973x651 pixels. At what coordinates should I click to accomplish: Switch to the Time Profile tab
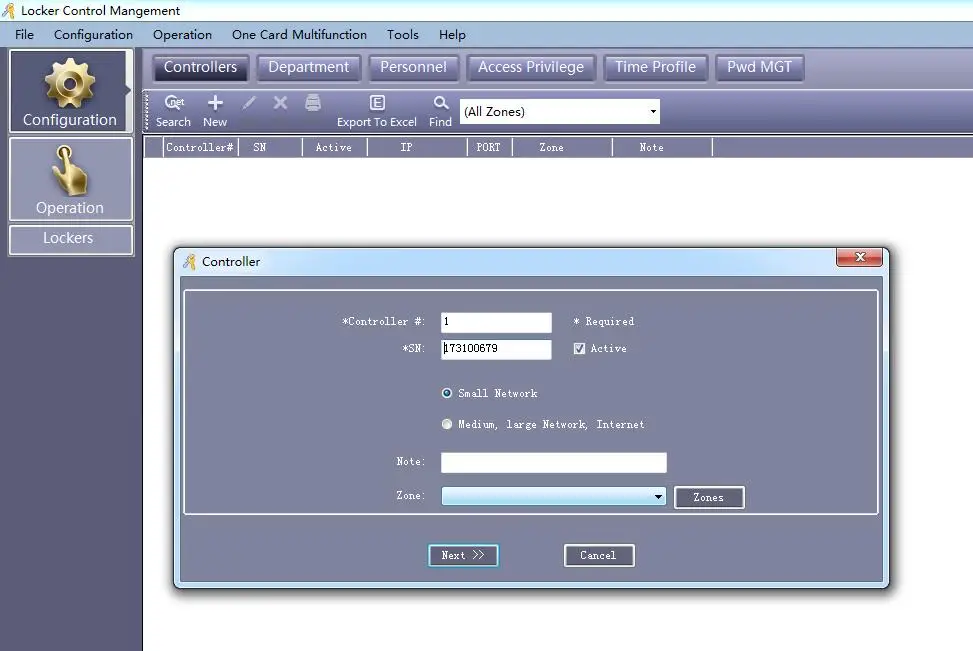click(655, 67)
